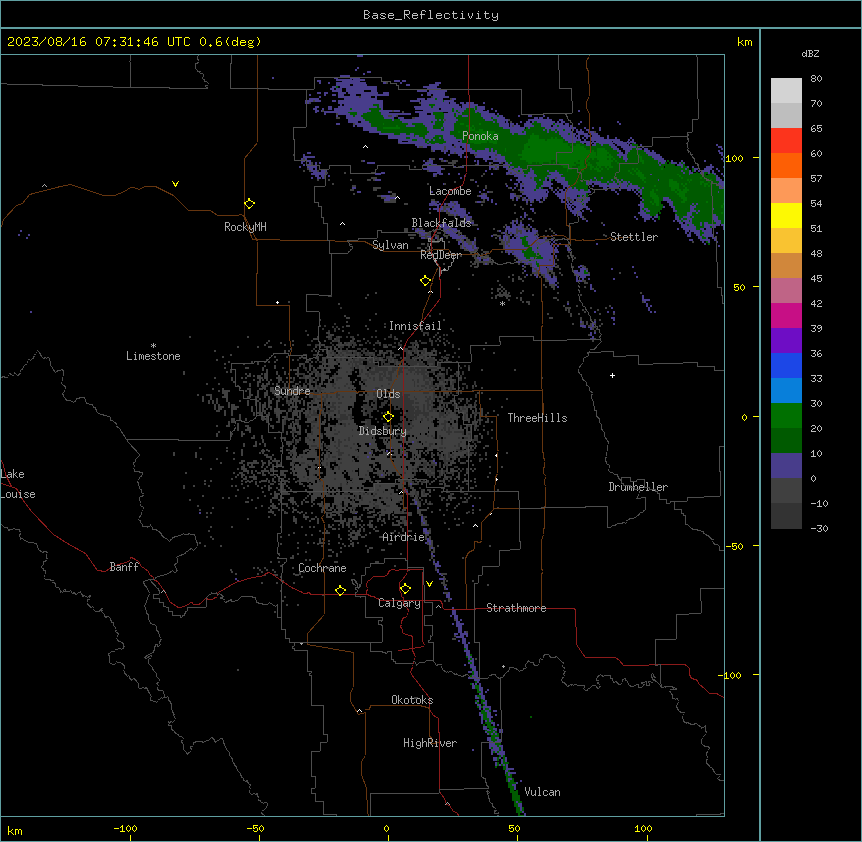Click the ThreeHills town label

point(537,418)
